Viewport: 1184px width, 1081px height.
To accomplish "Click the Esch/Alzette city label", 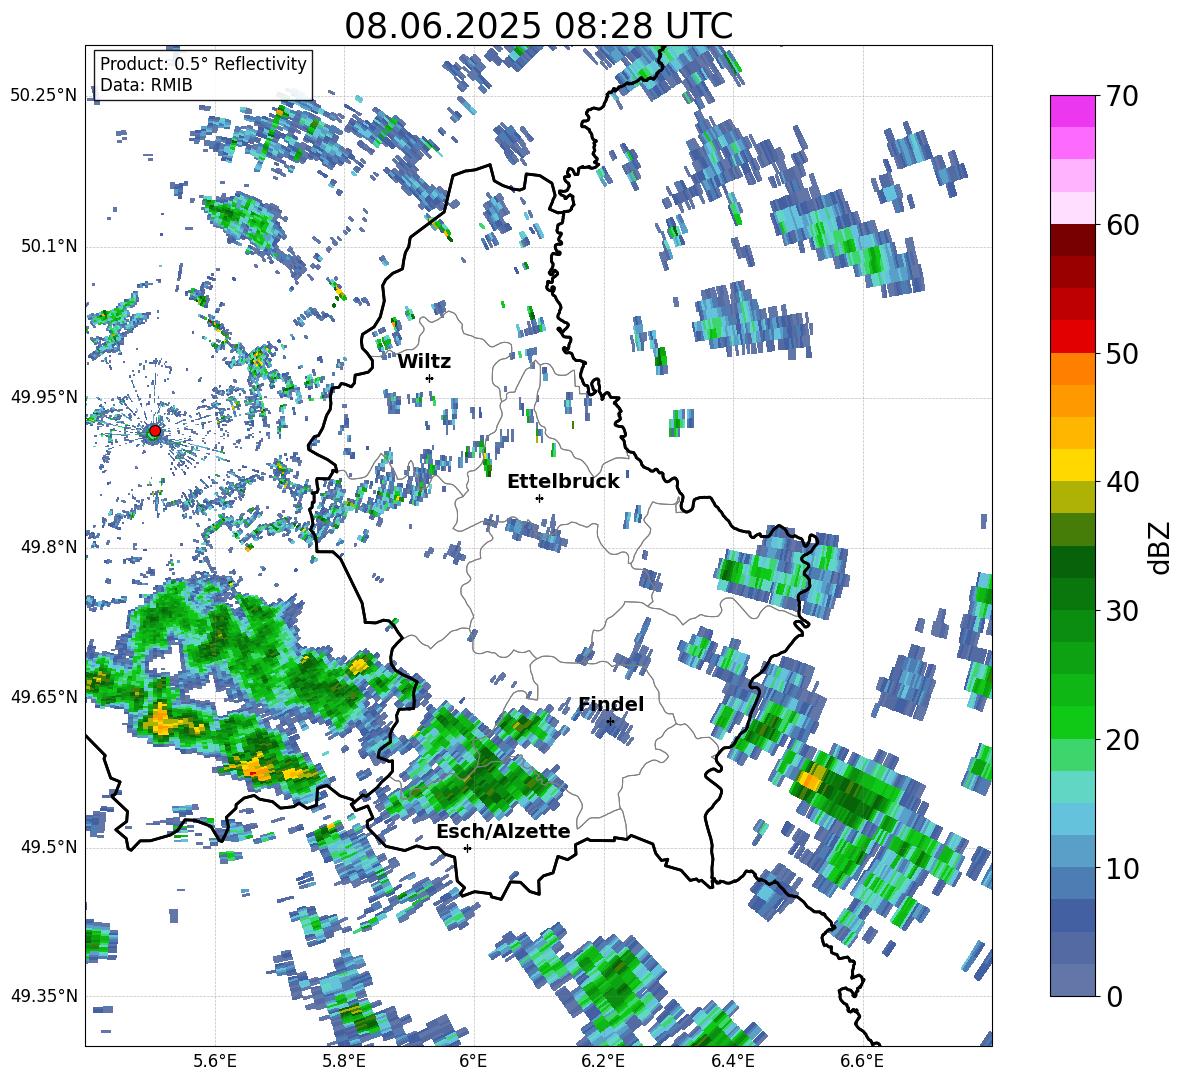I will pyautogui.click(x=503, y=831).
